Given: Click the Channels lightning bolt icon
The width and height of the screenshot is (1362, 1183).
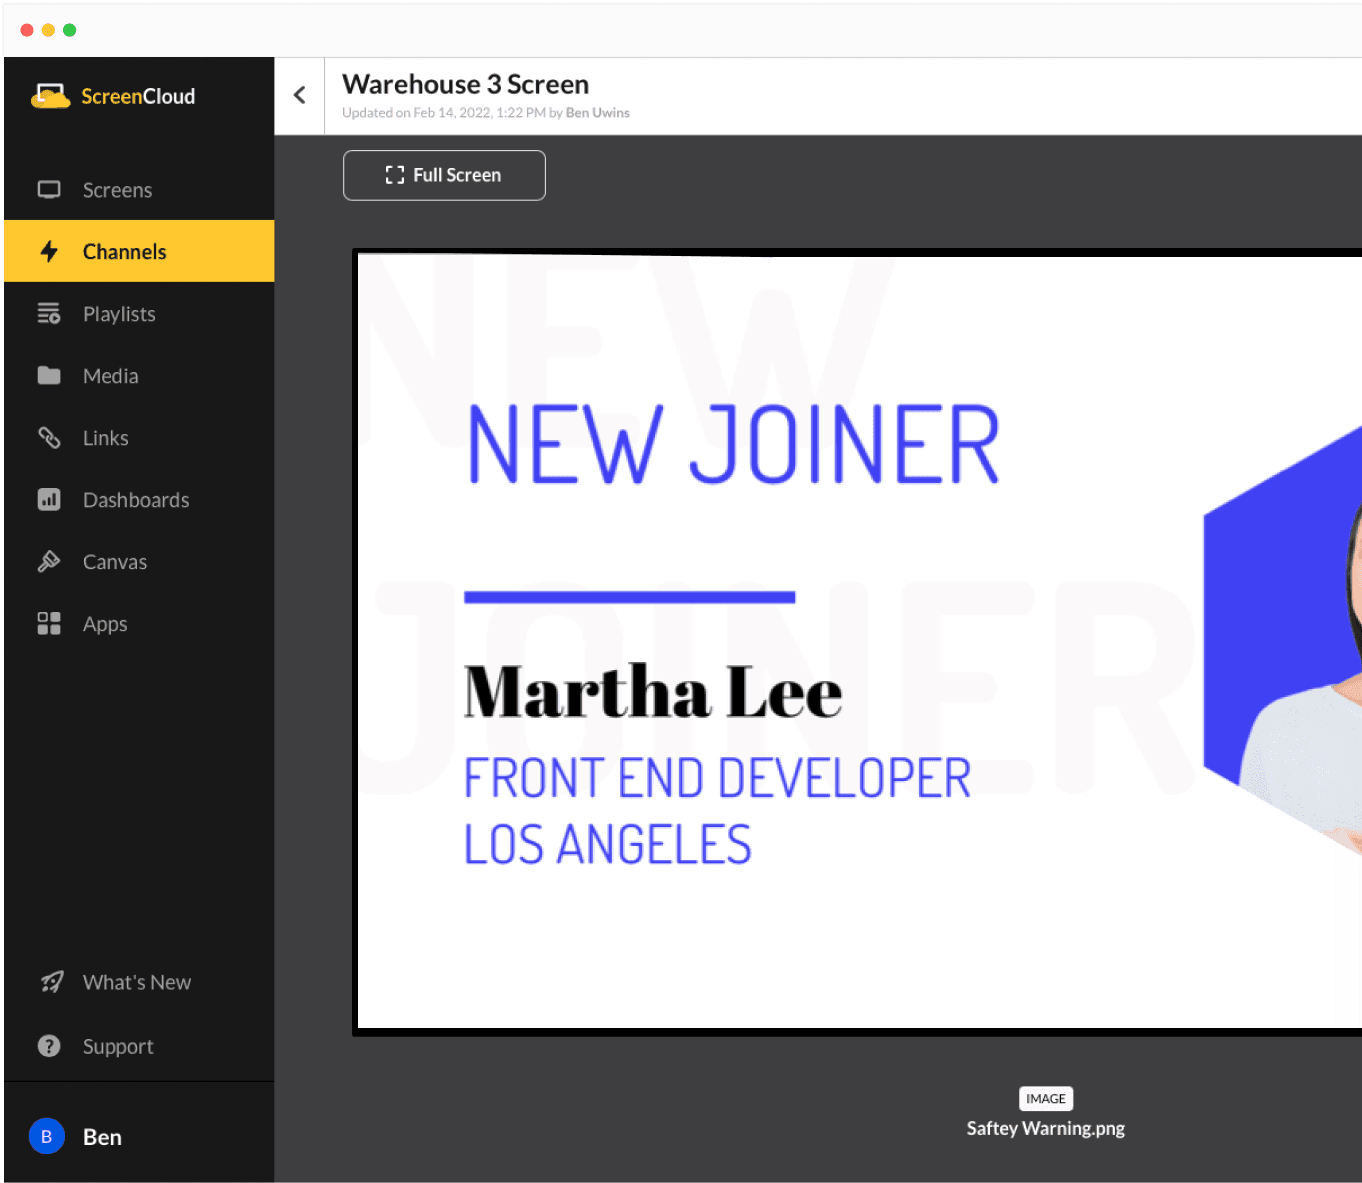Looking at the screenshot, I should 49,251.
